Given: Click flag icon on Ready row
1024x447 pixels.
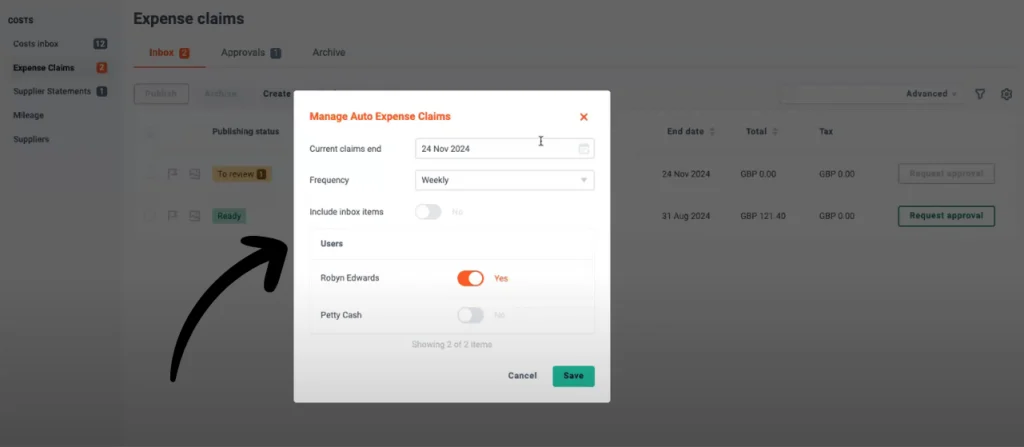Looking at the screenshot, I should point(172,216).
